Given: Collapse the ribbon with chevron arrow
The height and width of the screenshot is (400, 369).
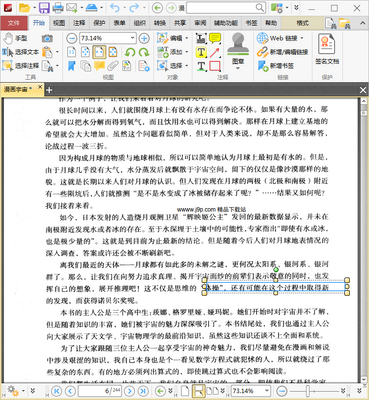Looking at the screenshot, I should (363, 23).
